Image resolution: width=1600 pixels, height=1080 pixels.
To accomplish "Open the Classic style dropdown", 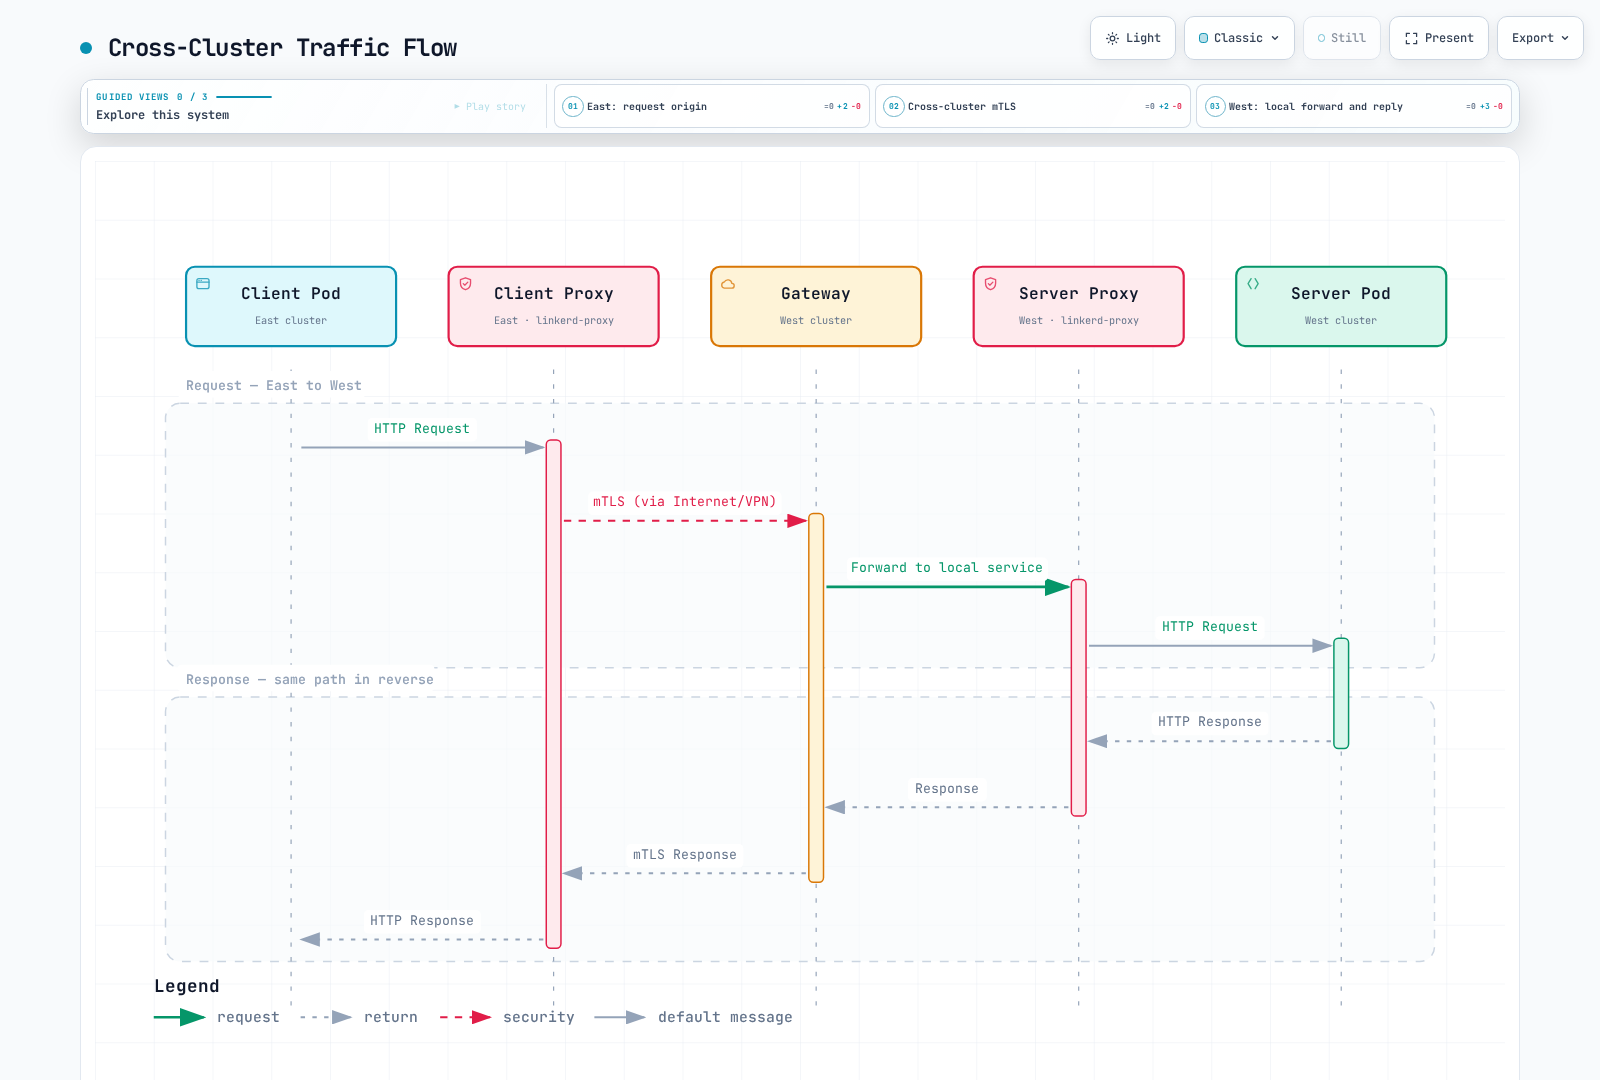I will 1239,38.
